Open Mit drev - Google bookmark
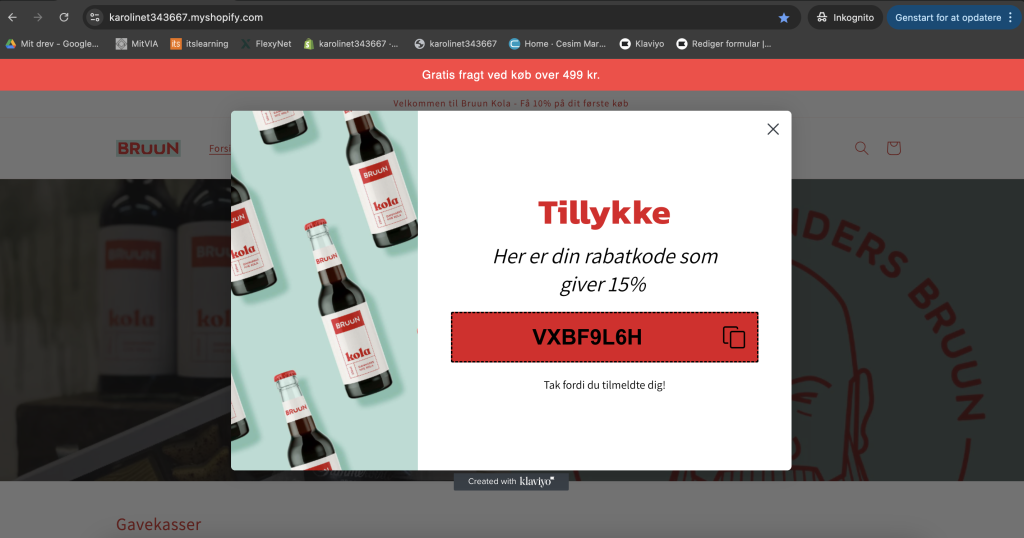This screenshot has width=1024, height=538. 52,44
